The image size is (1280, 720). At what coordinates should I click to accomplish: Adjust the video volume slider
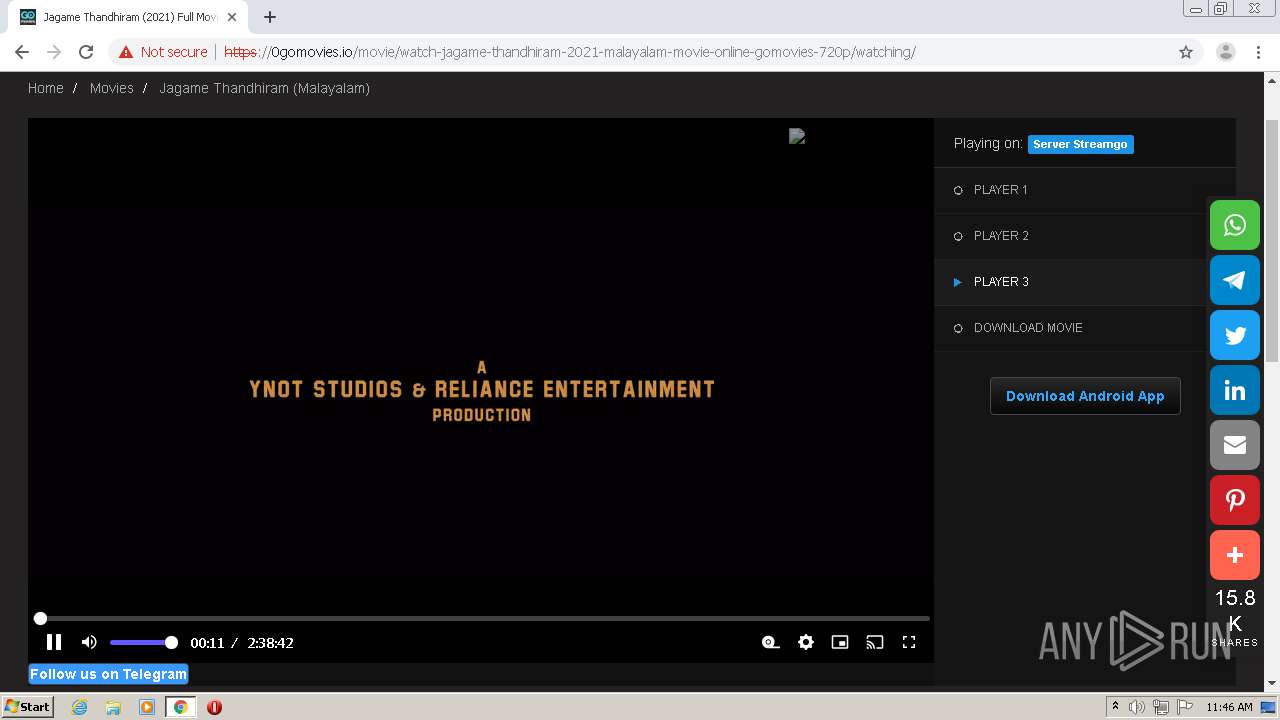point(143,642)
